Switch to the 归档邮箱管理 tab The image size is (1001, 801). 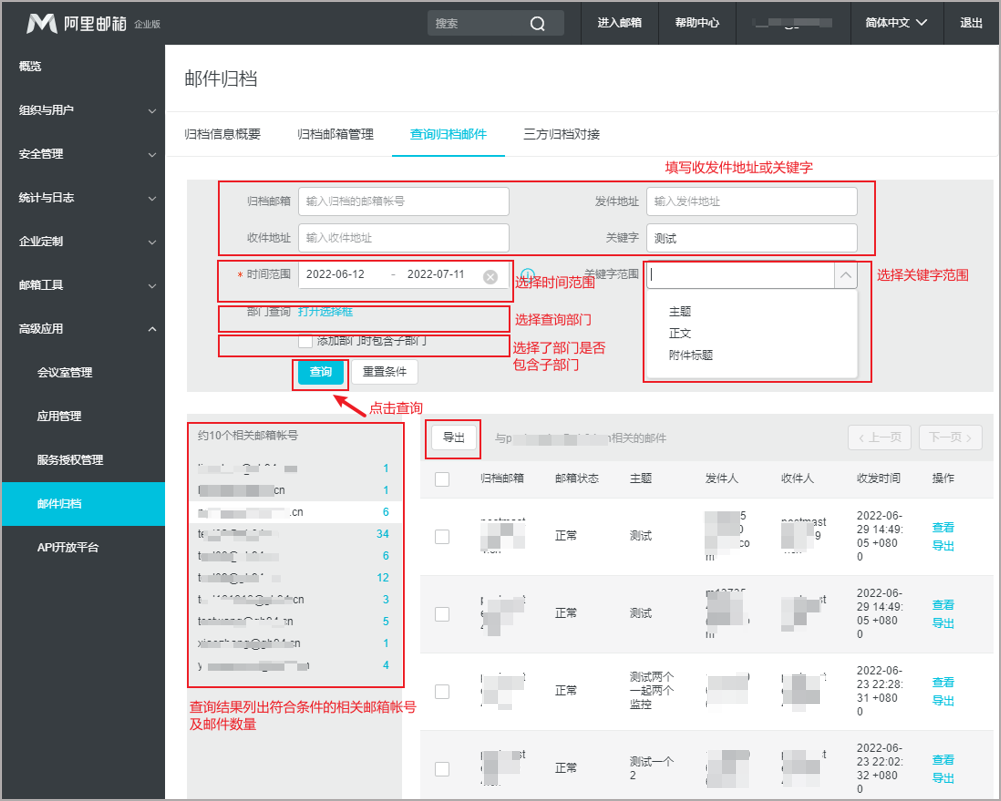(x=335, y=134)
